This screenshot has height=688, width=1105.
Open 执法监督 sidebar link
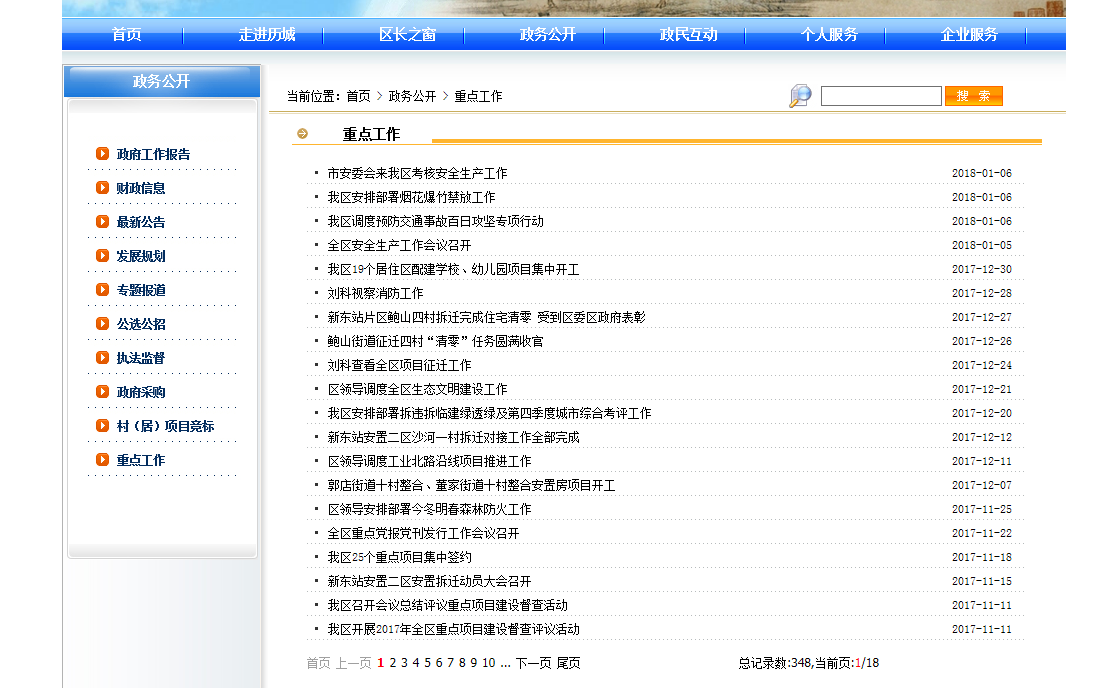click(x=141, y=358)
